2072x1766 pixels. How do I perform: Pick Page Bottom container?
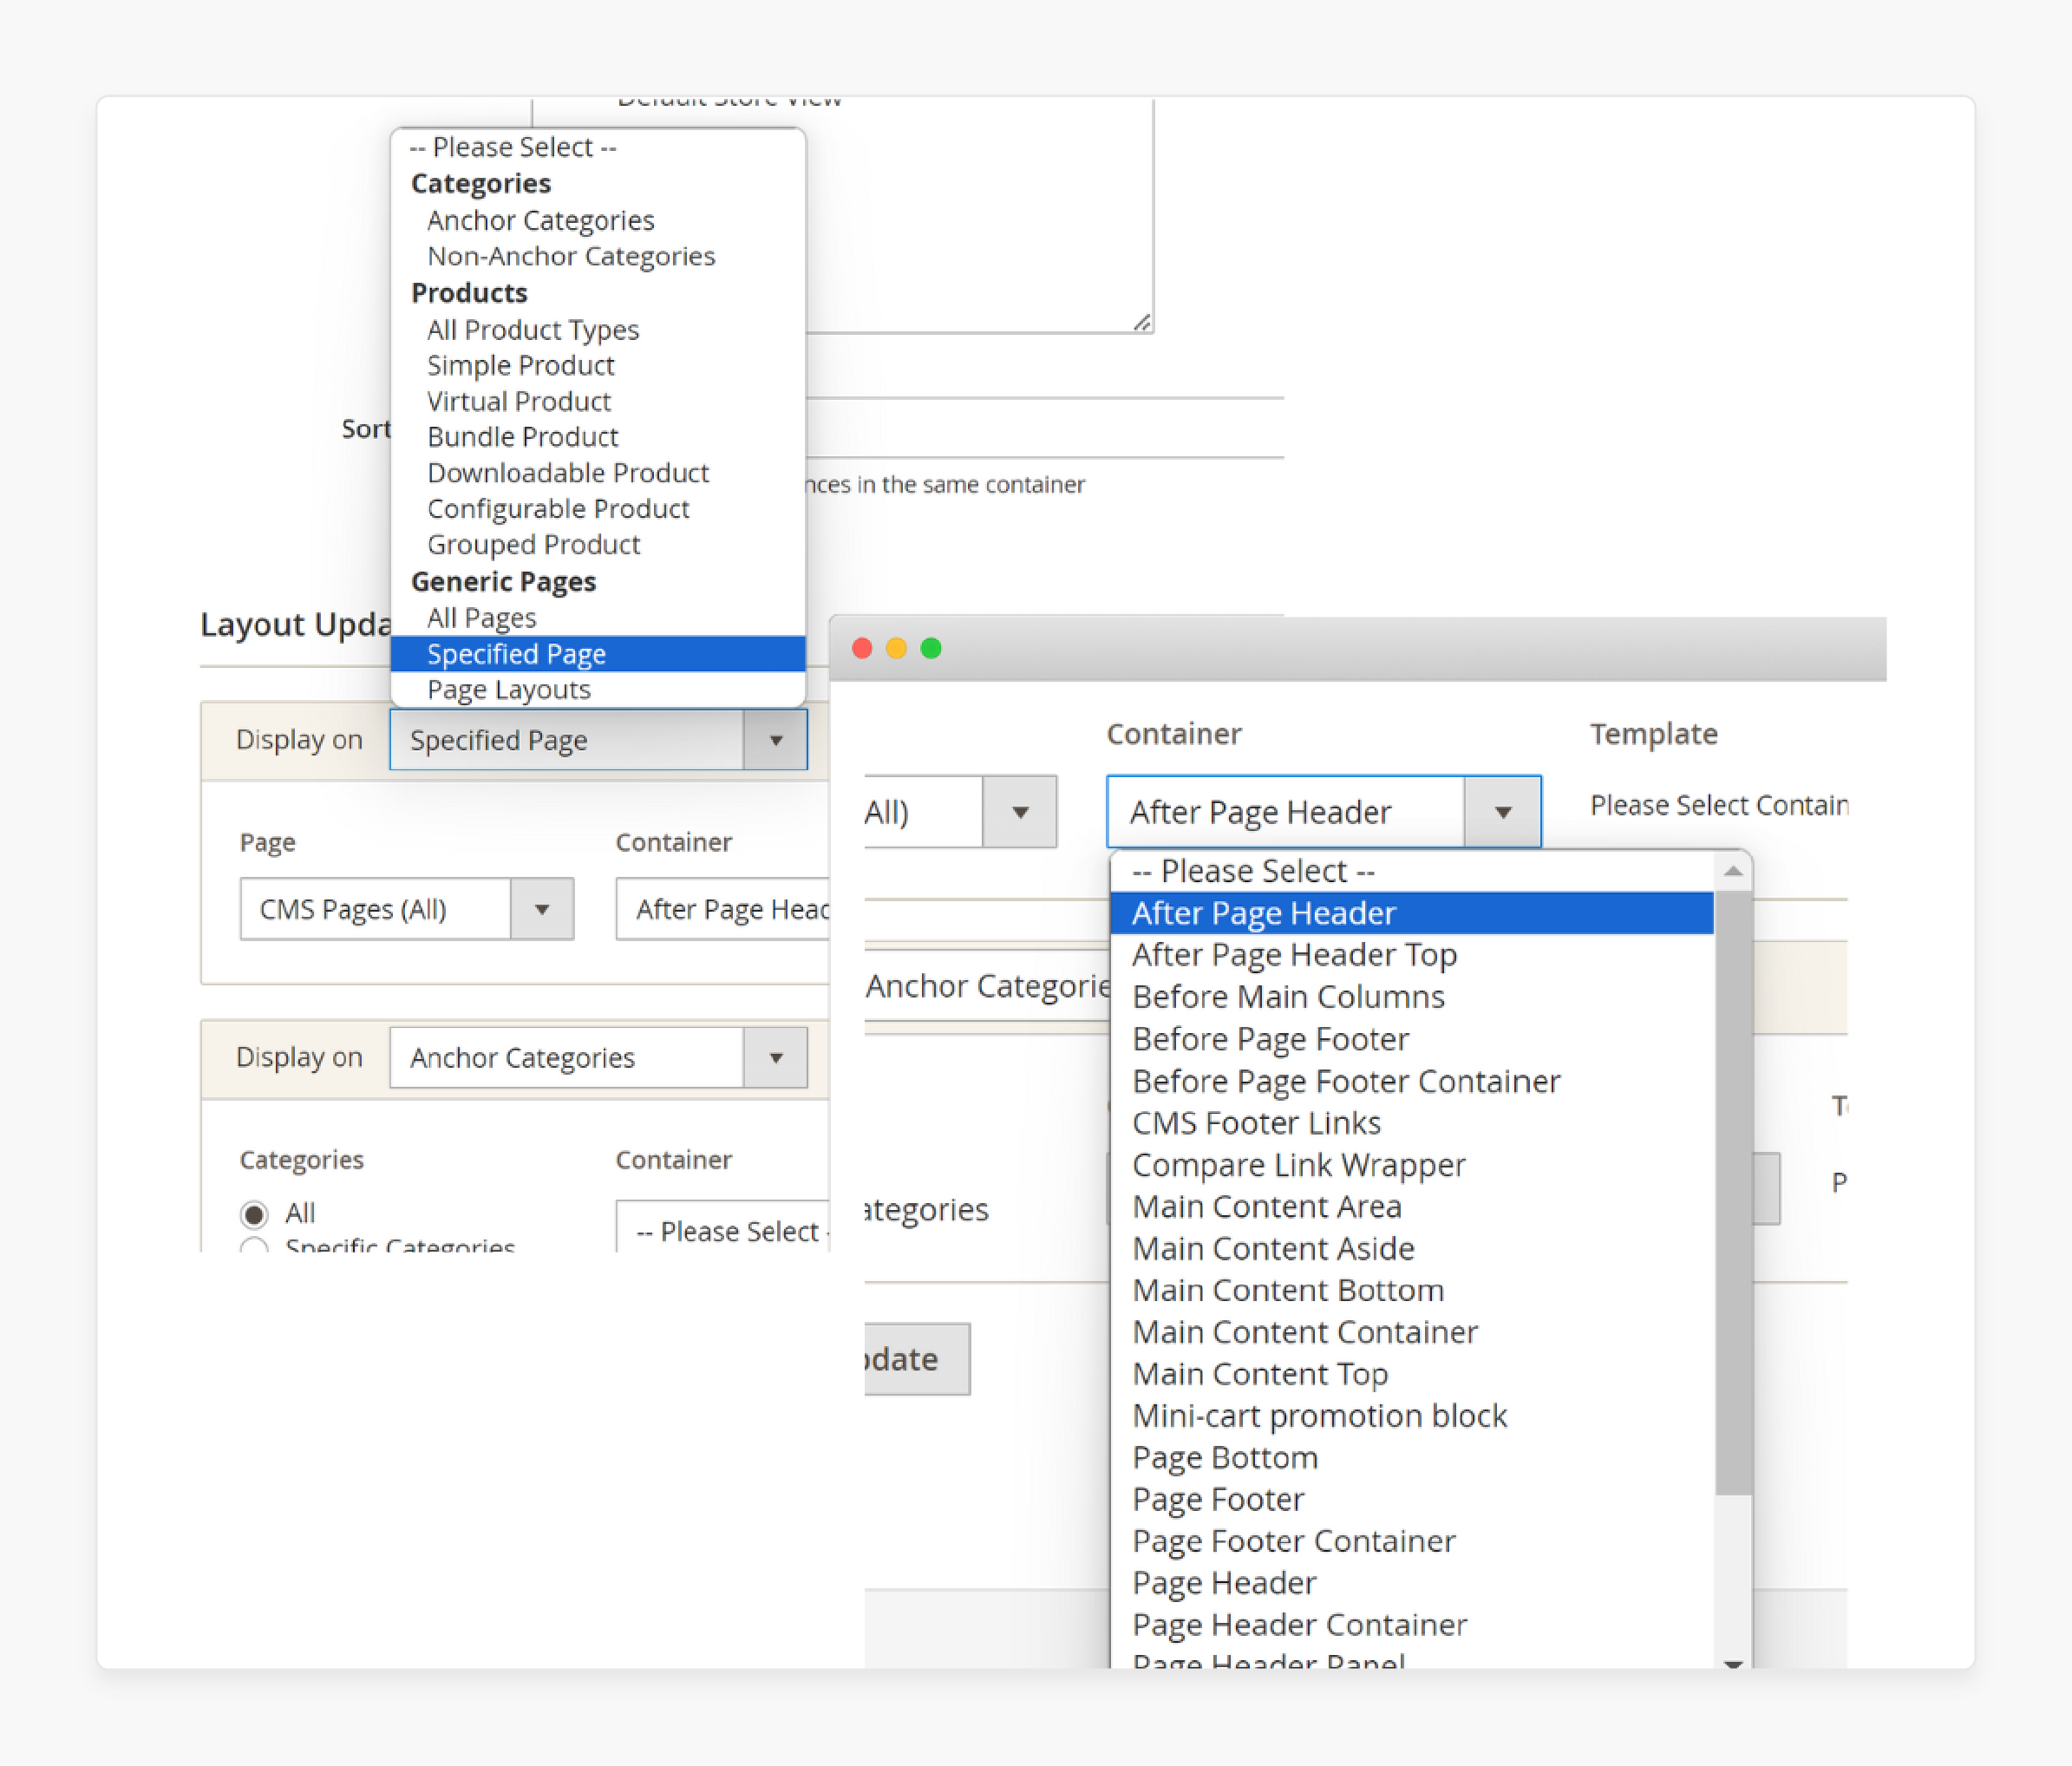(x=1412, y=1458)
